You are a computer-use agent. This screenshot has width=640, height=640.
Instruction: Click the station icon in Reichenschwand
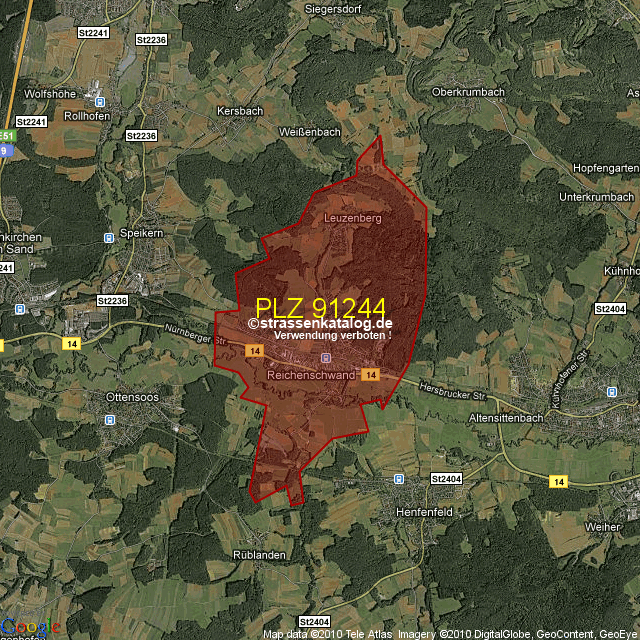point(325,358)
